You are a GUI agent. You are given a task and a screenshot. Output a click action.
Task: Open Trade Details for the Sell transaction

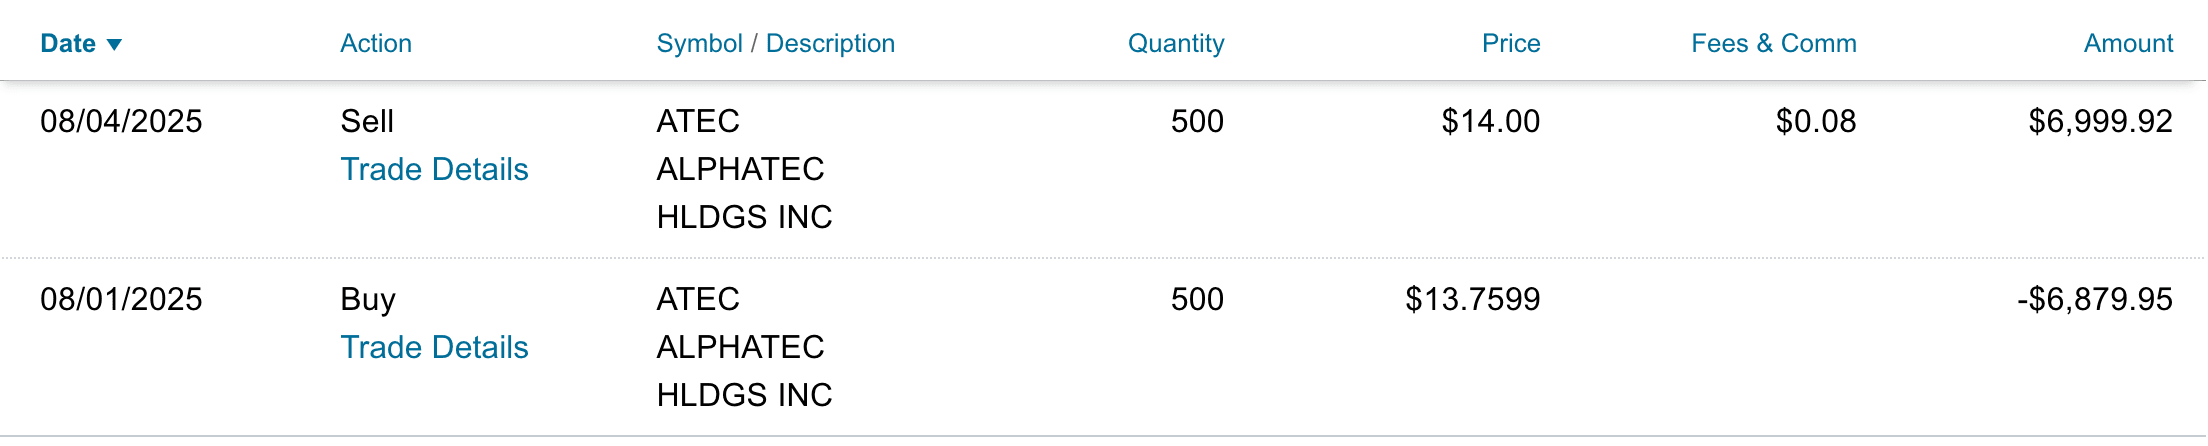click(x=434, y=170)
